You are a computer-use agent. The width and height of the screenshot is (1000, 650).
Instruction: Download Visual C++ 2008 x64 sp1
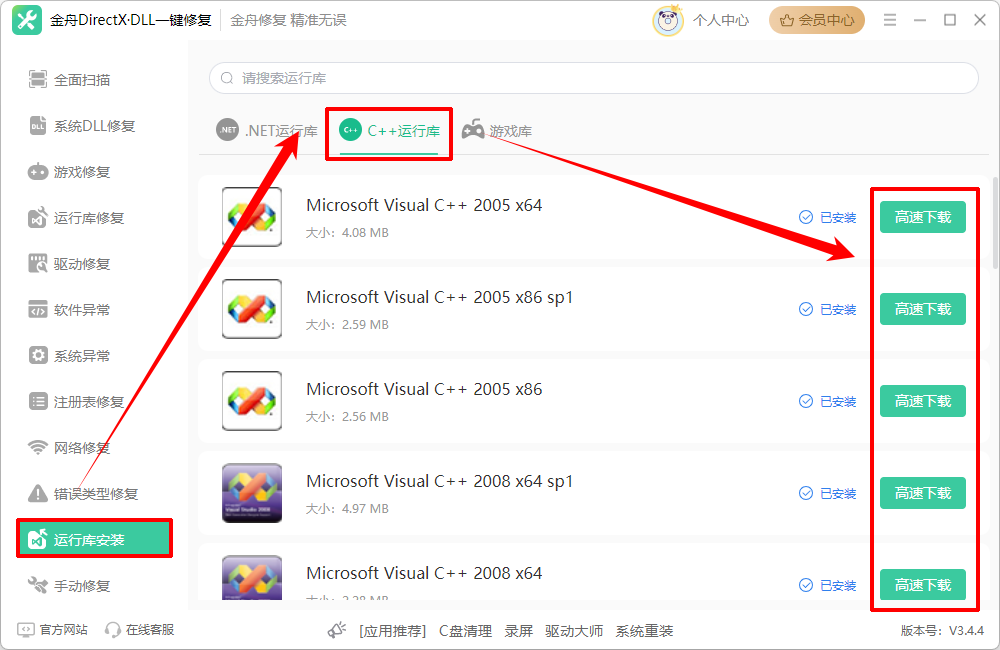tap(923, 492)
